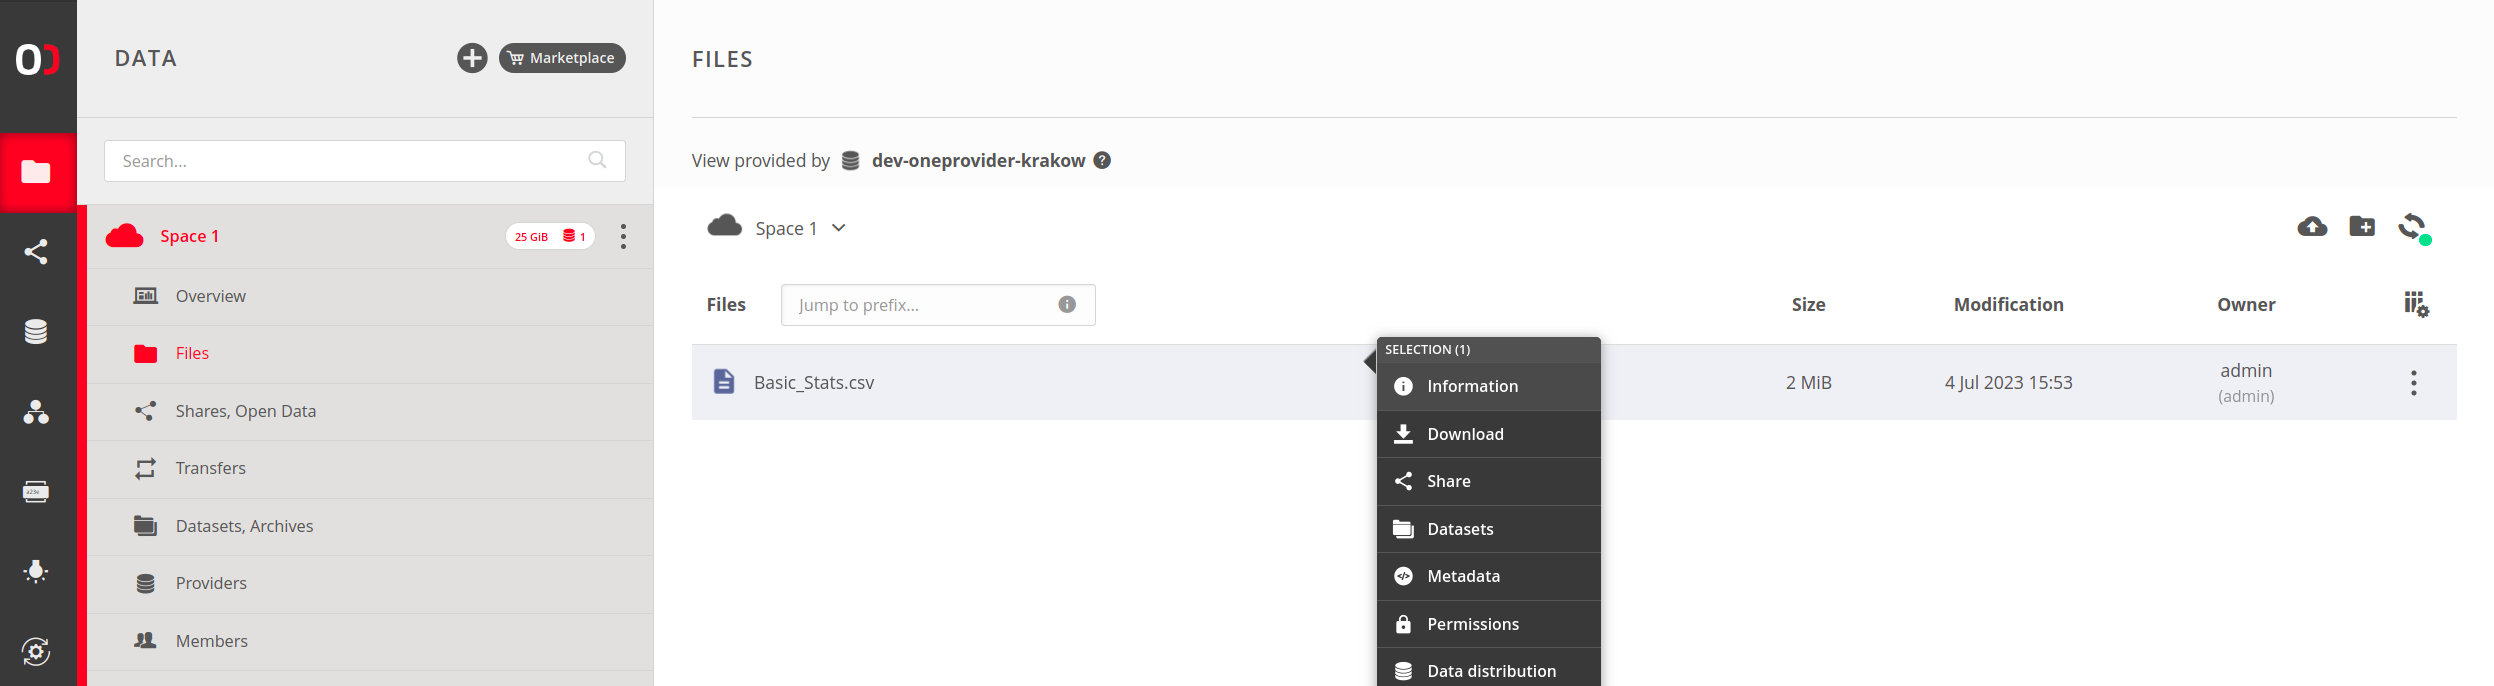Screen dimensions: 2494x686
Task: Open the columns configuration icon
Action: [x=2416, y=304]
